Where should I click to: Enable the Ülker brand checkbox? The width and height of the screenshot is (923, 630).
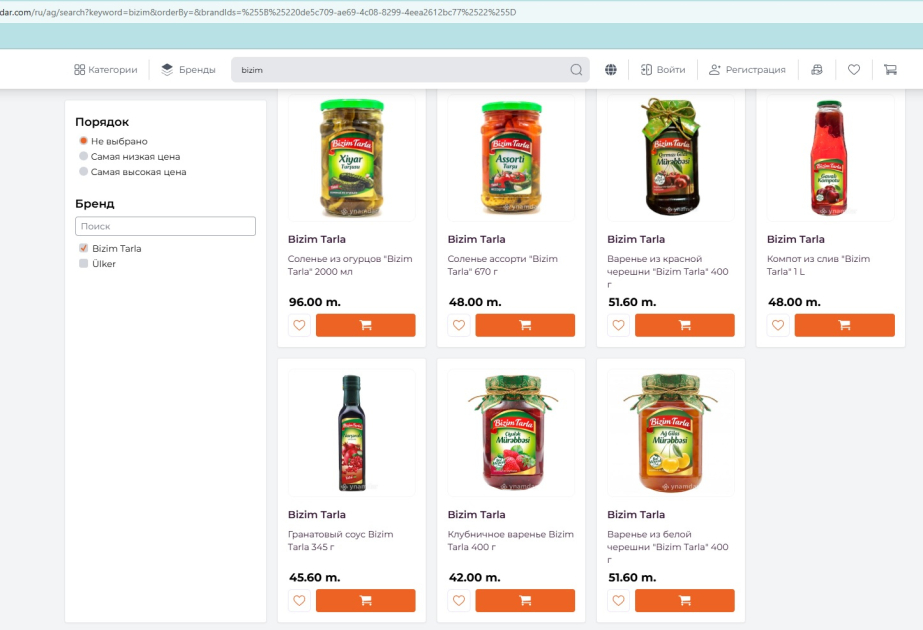pyautogui.click(x=82, y=263)
